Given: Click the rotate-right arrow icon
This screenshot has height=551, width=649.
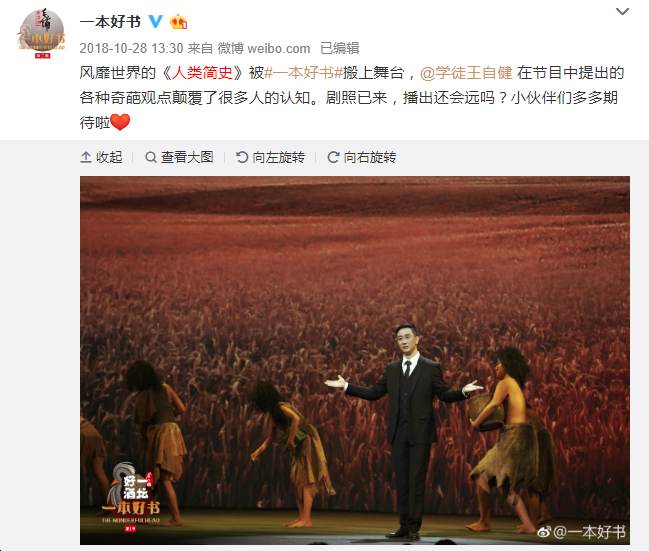Looking at the screenshot, I should (334, 157).
